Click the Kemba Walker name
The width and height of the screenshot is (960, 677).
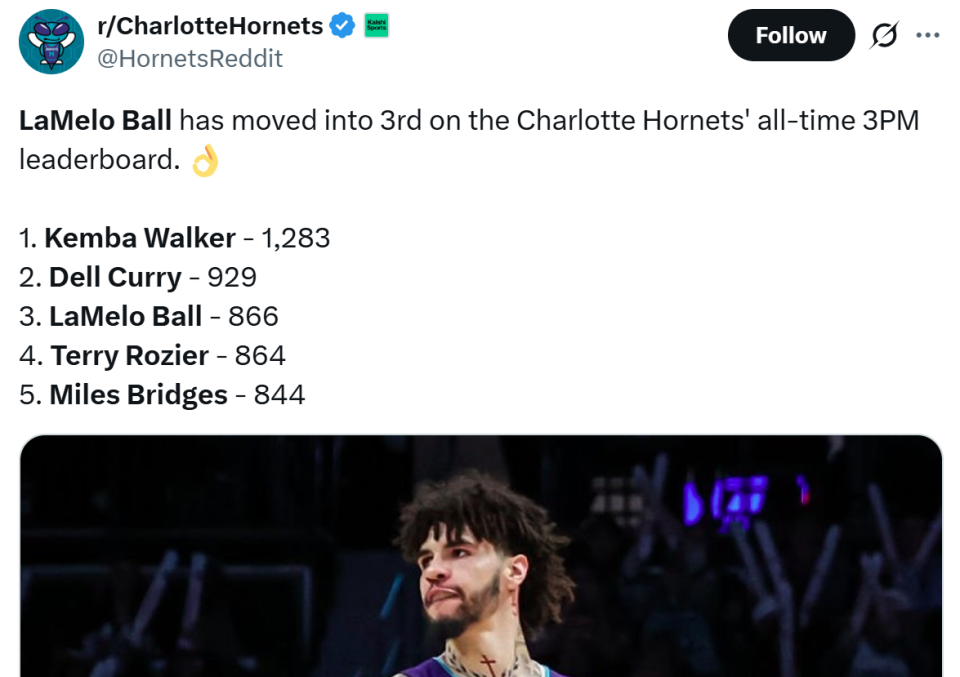pyautogui.click(x=140, y=238)
